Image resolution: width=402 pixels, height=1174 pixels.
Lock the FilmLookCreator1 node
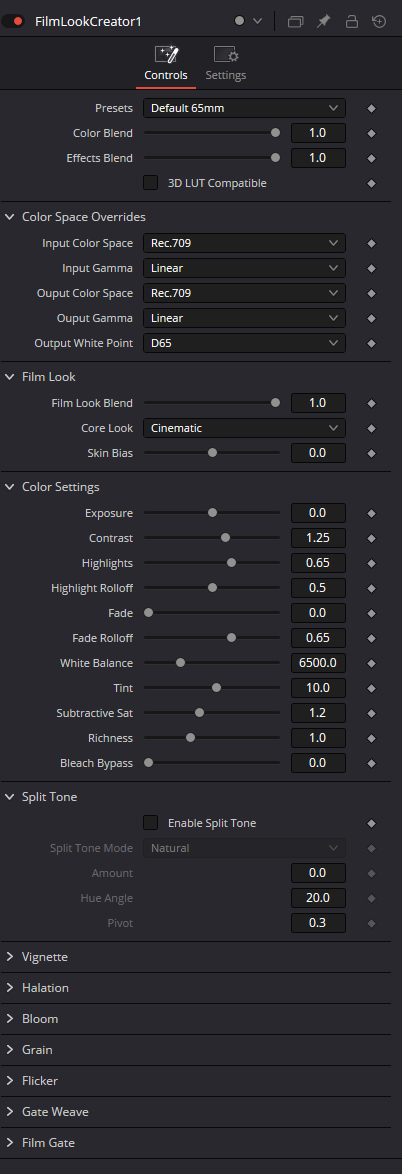pos(351,21)
